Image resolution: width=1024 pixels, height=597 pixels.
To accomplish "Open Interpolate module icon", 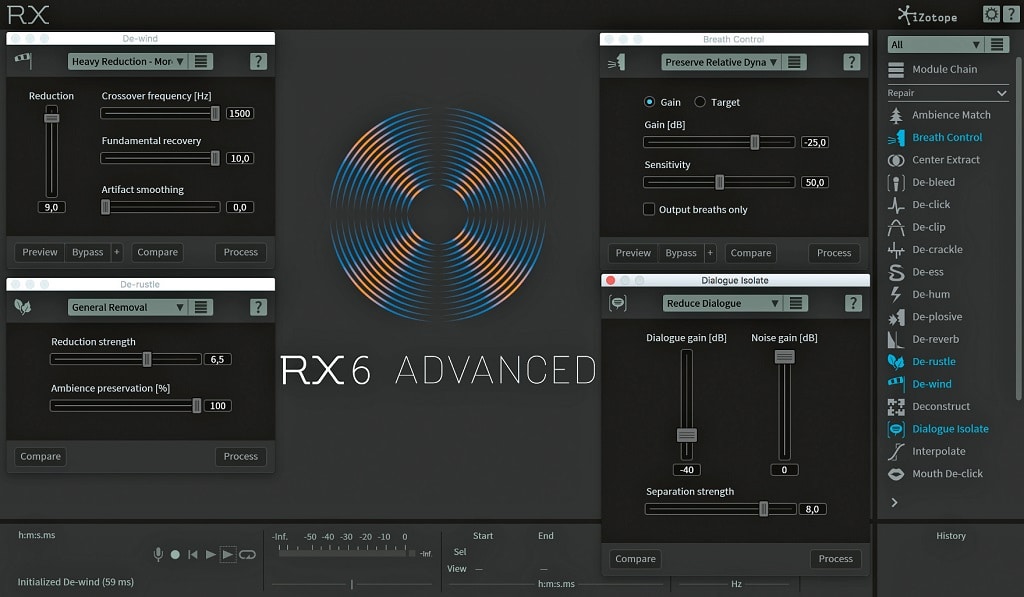I will 896,451.
